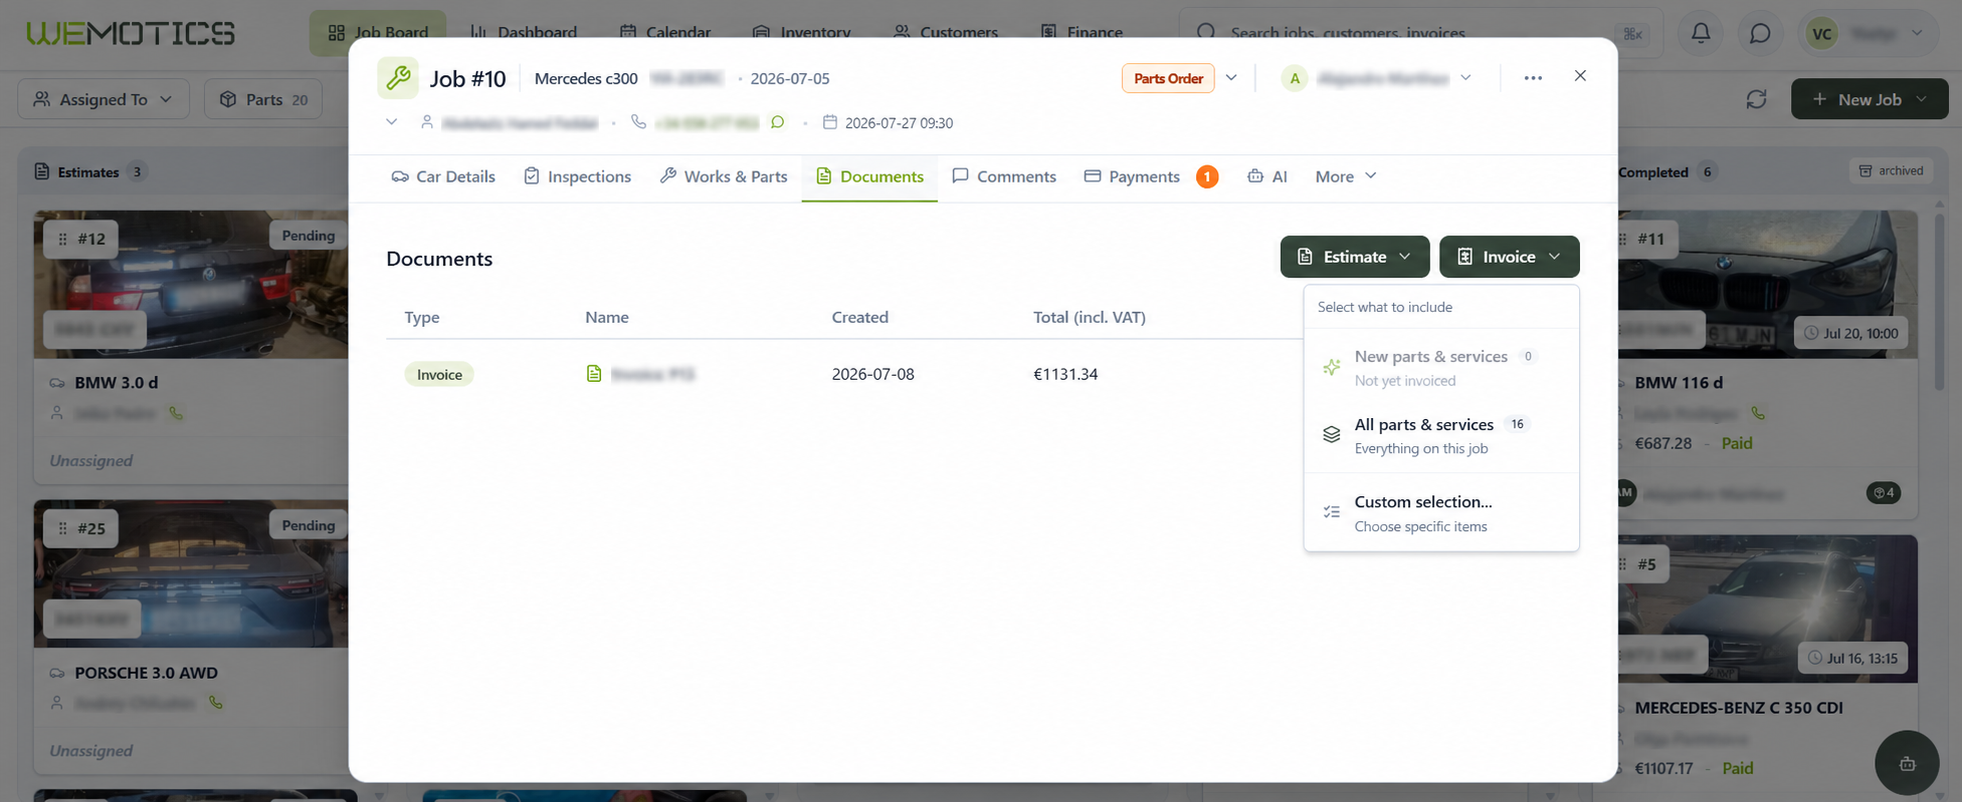Click the Jul 20, 10:00 time badge
This screenshot has height=802, width=1962.
[1851, 333]
